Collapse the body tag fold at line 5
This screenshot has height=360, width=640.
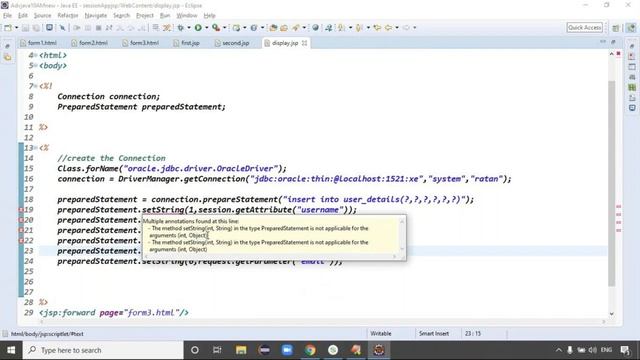(x=36, y=65)
